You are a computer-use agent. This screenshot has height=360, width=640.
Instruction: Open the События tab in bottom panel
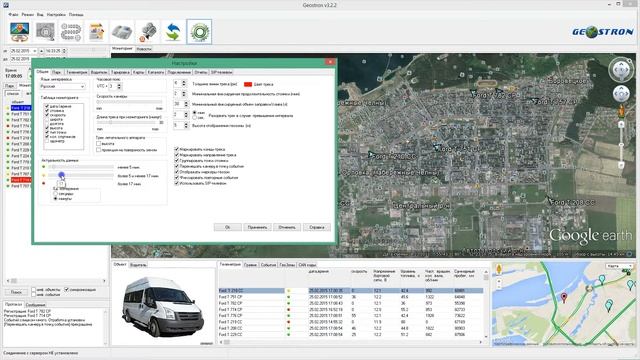click(x=268, y=265)
